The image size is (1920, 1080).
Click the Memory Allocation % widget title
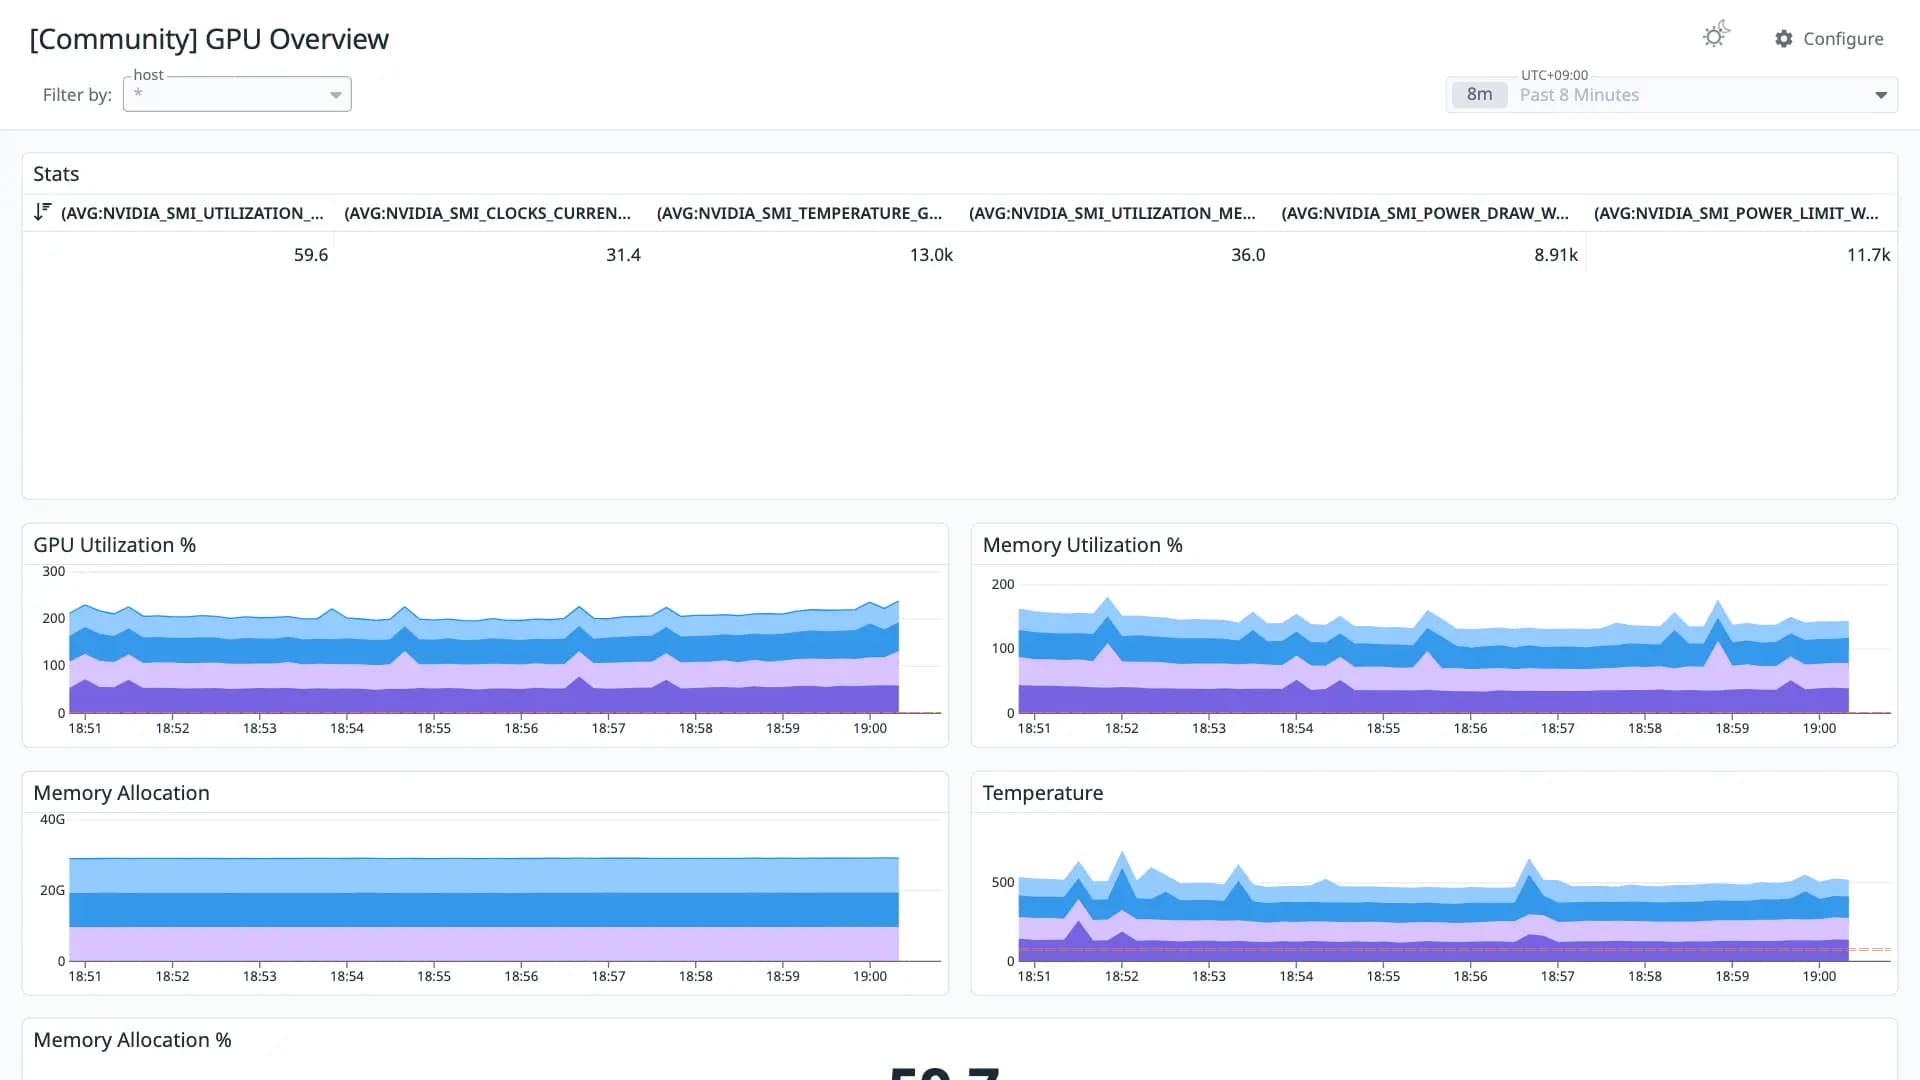pyautogui.click(x=132, y=1040)
